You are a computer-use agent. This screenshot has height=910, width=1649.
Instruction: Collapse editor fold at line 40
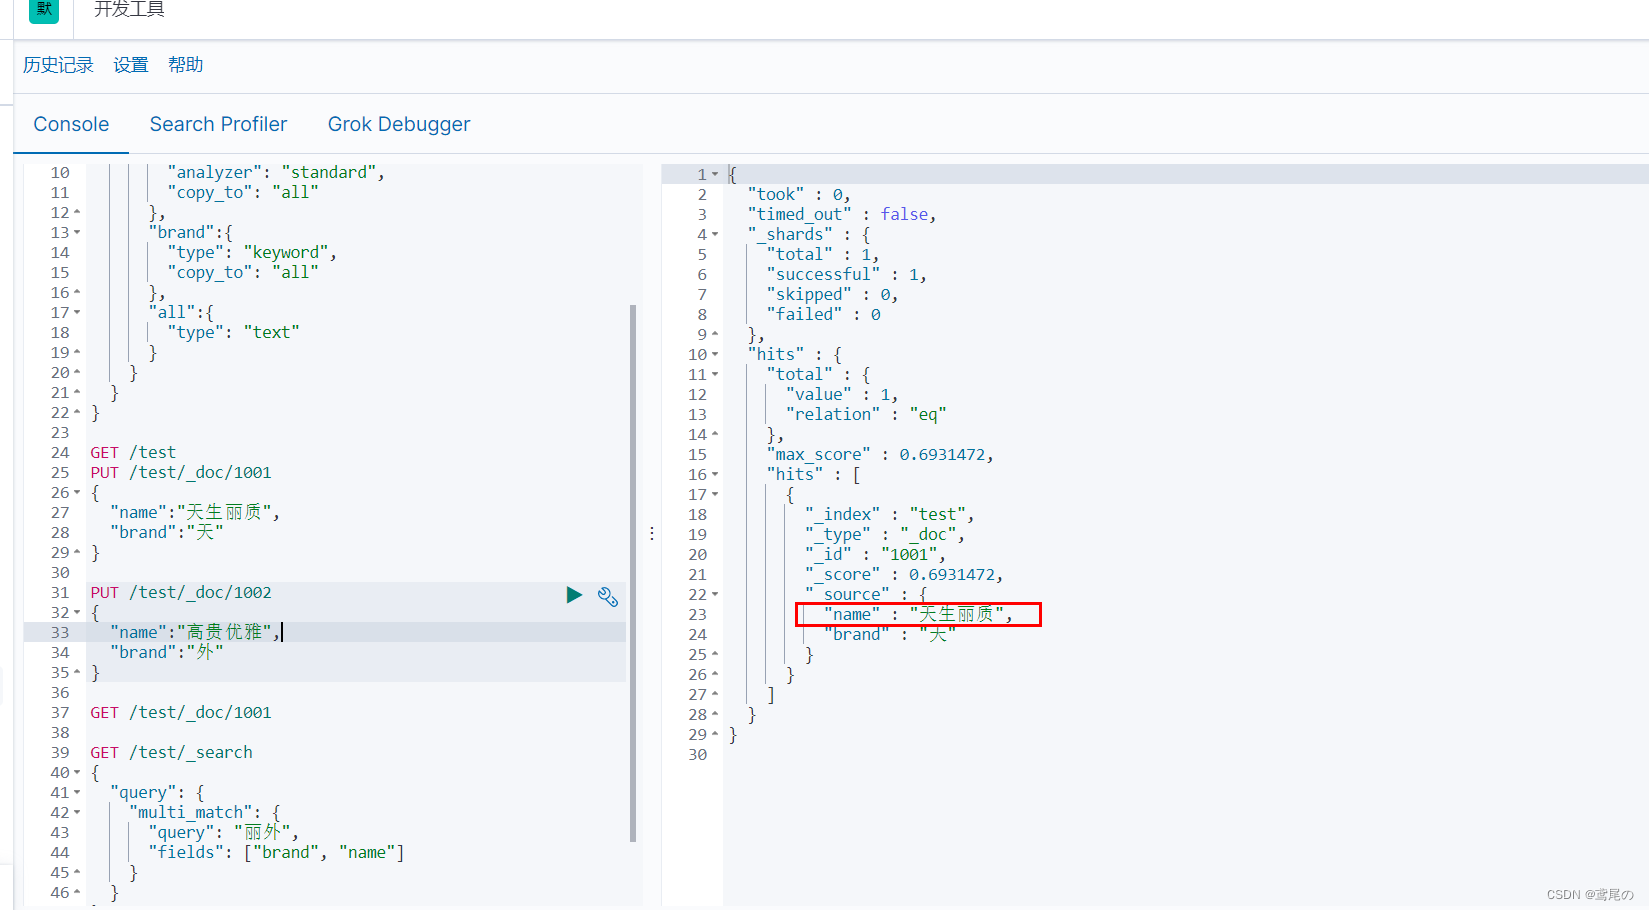(77, 772)
